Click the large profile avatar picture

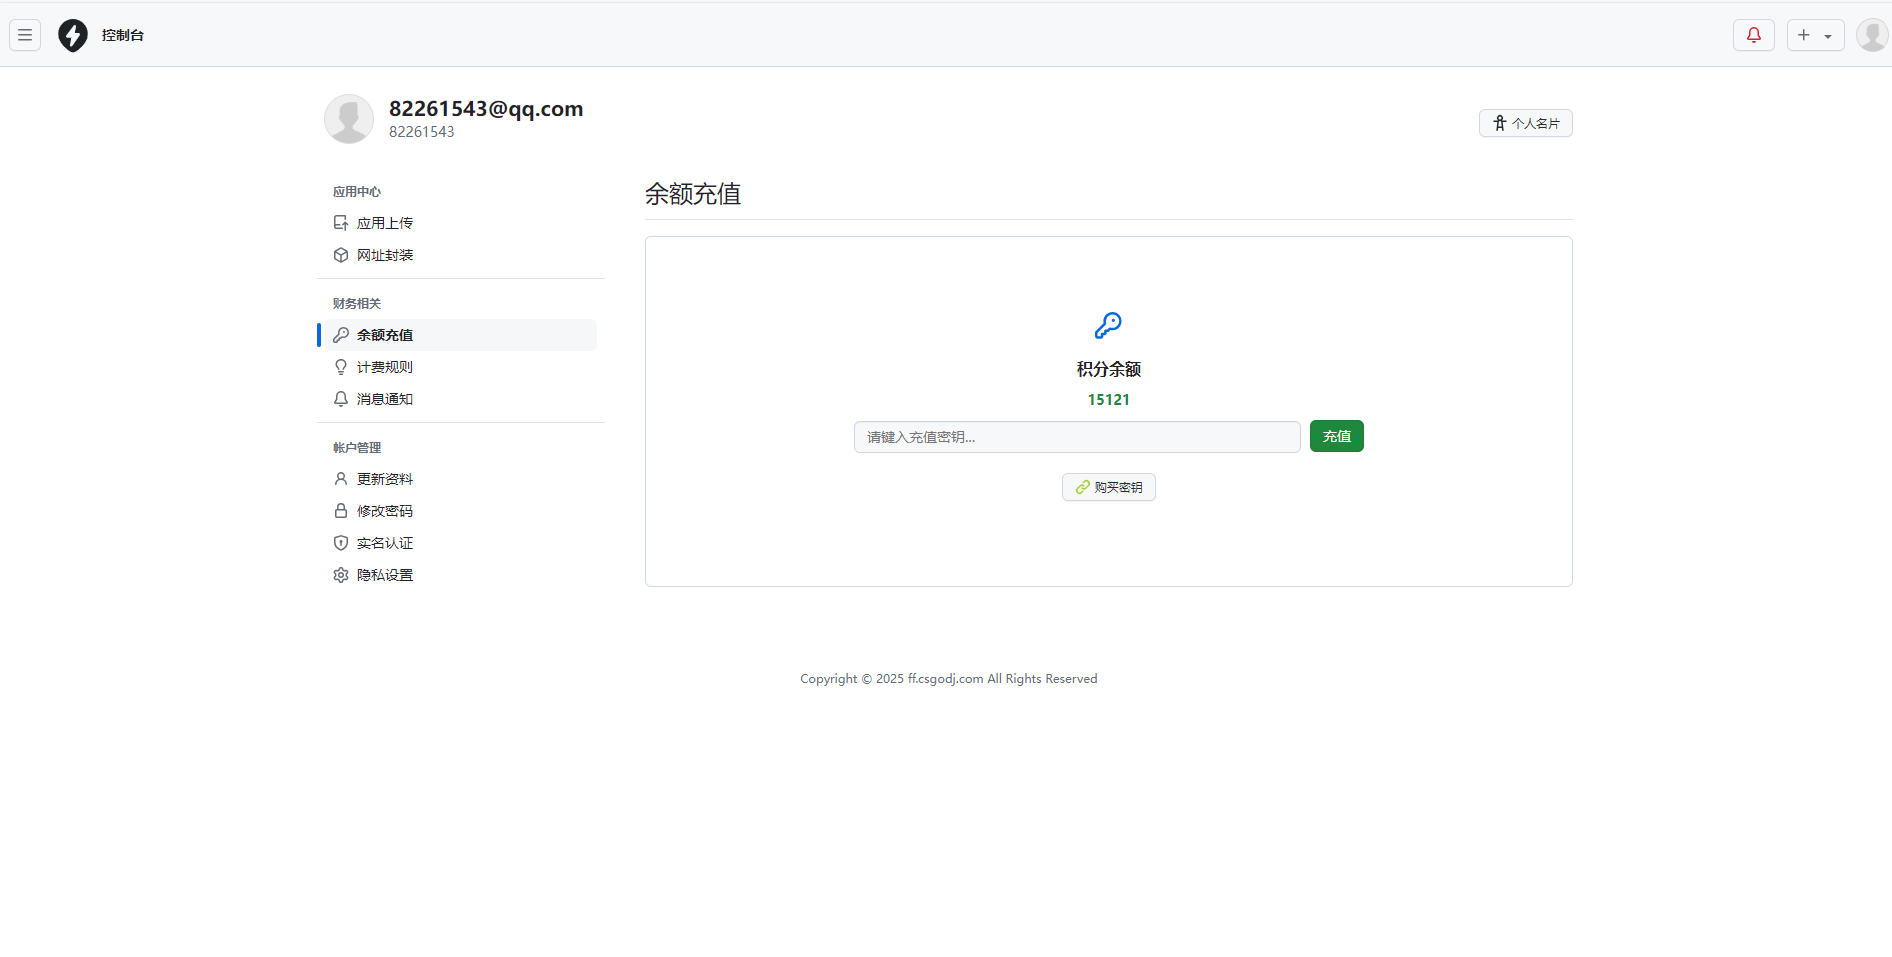point(349,119)
